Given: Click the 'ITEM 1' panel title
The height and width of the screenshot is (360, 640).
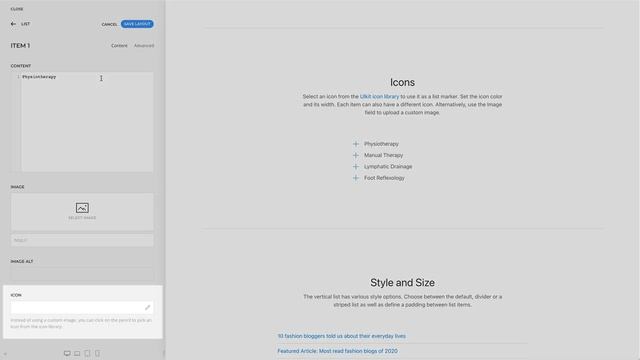Looking at the screenshot, I should [x=20, y=46].
